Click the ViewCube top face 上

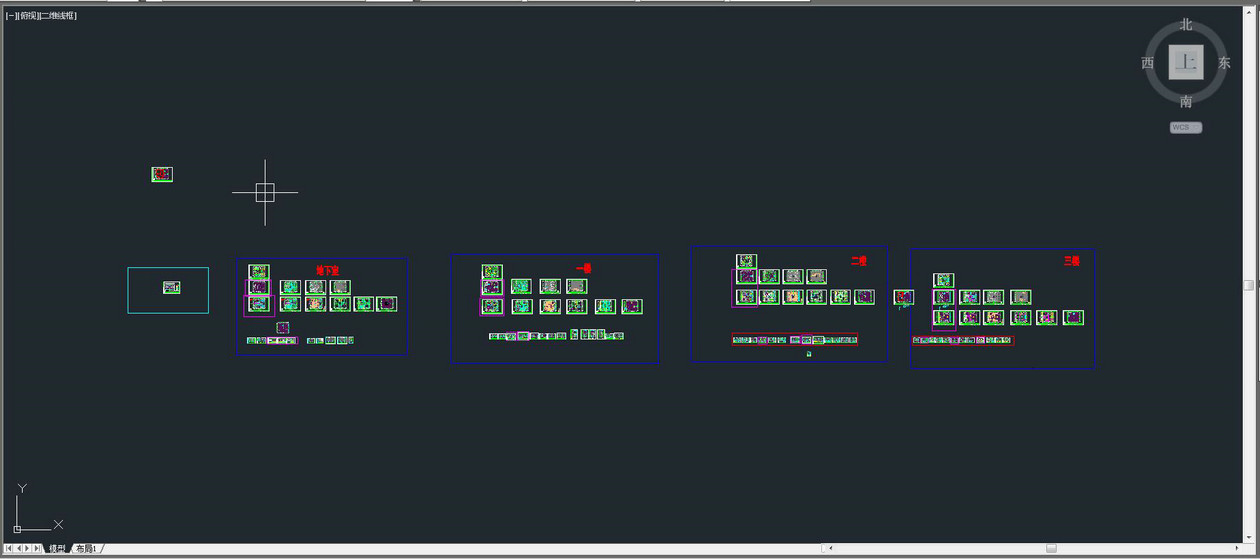click(1186, 62)
